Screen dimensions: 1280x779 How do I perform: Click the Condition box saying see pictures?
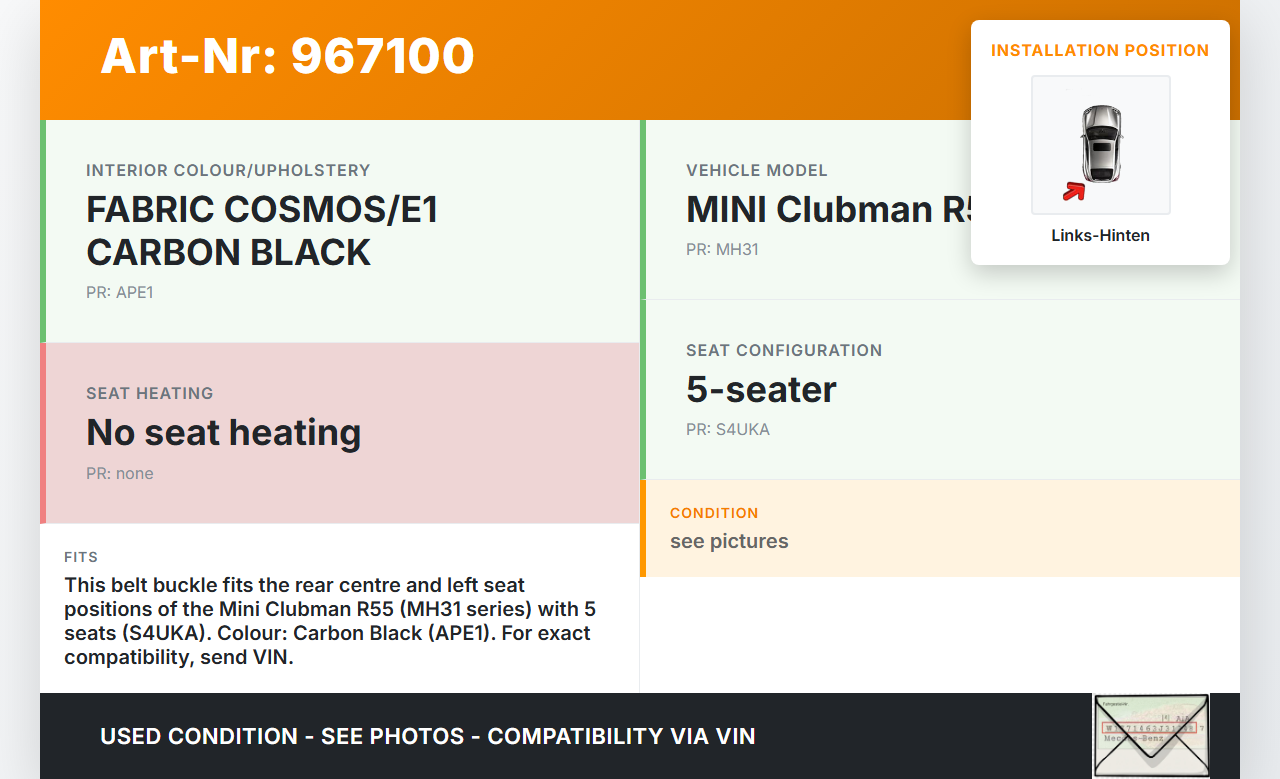point(940,528)
